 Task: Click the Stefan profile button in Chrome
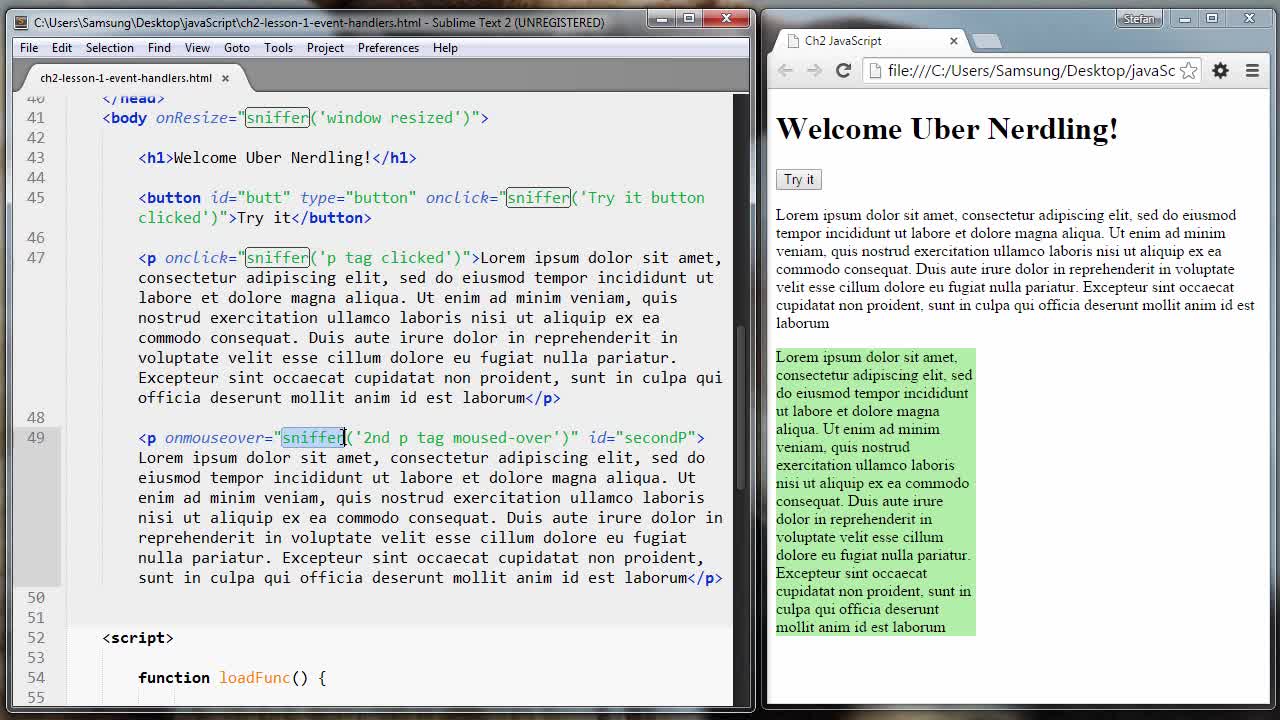[x=1138, y=18]
